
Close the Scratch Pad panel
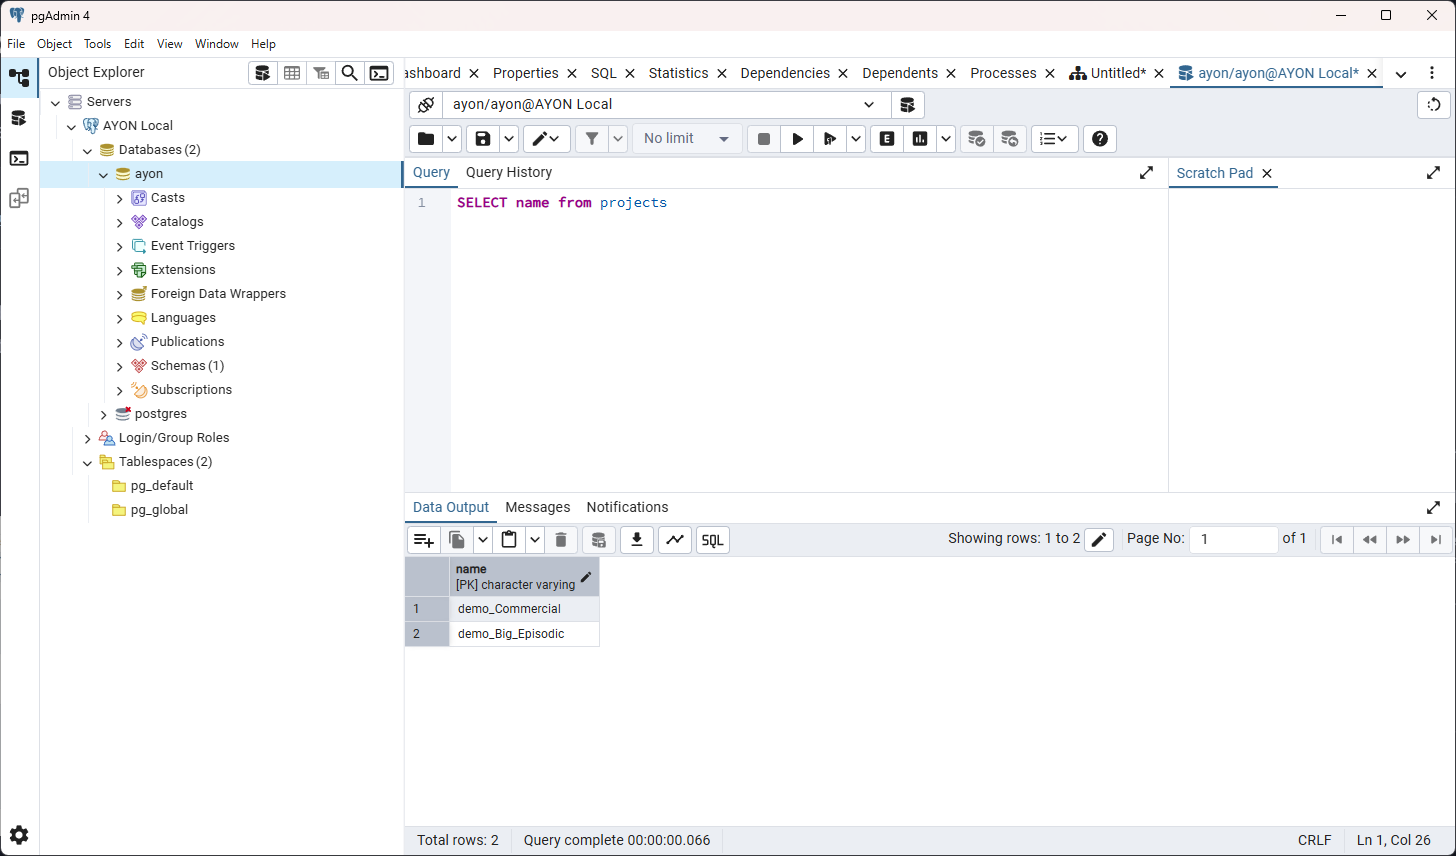tap(1267, 173)
